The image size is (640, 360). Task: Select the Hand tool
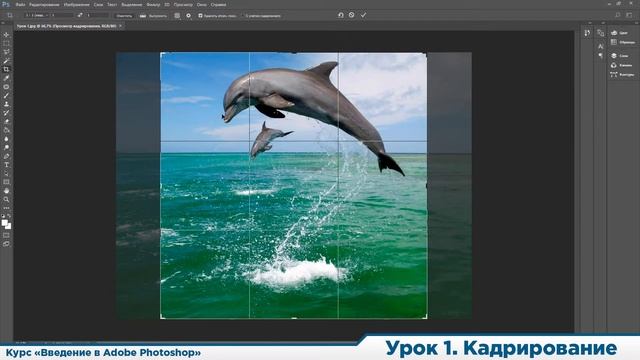click(6, 191)
